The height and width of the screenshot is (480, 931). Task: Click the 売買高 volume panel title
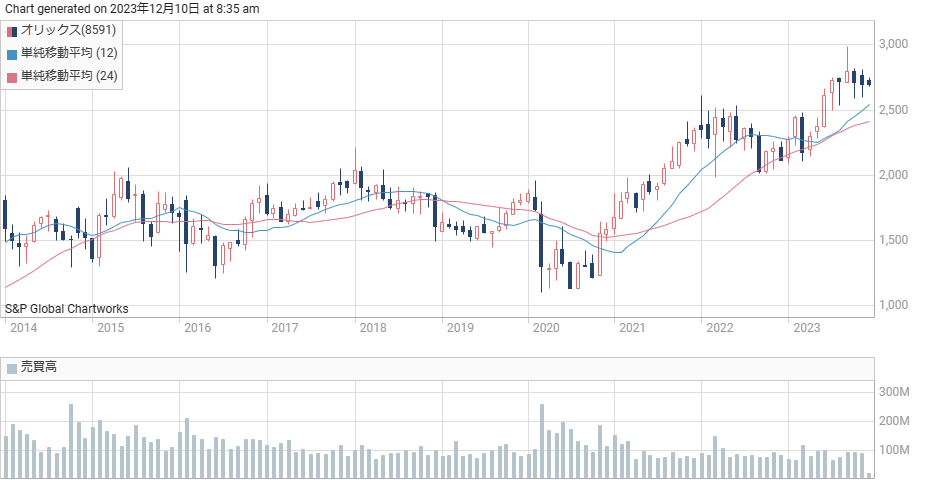[39, 367]
